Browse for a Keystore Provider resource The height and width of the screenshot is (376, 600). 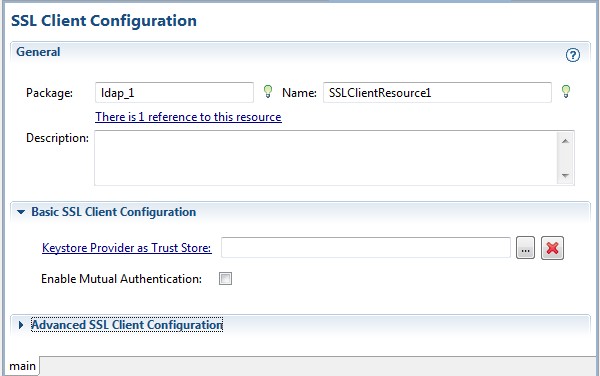(x=525, y=248)
